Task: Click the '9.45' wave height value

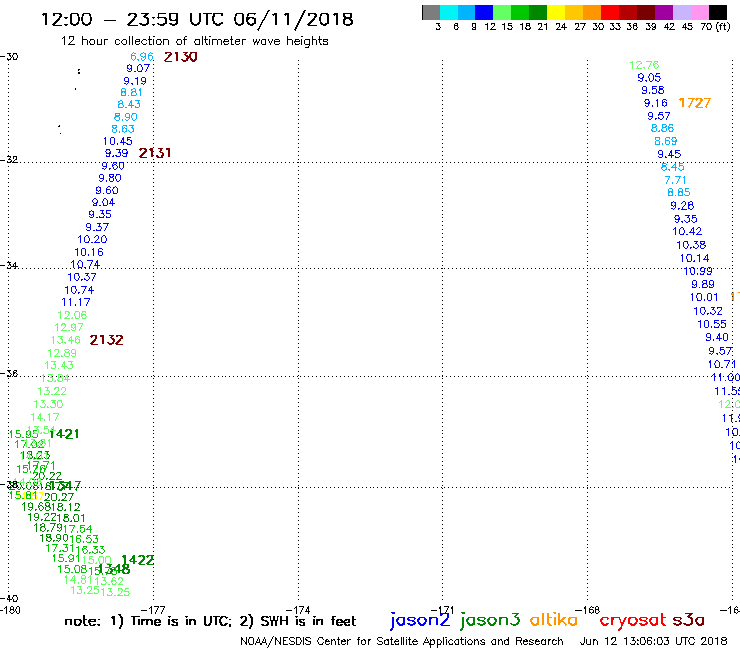Action: pos(669,154)
